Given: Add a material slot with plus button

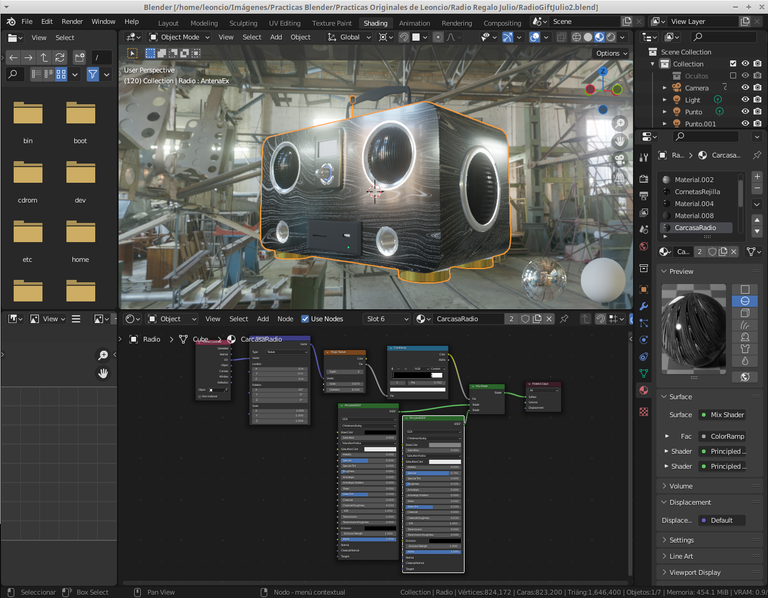Looking at the screenshot, I should (x=756, y=176).
